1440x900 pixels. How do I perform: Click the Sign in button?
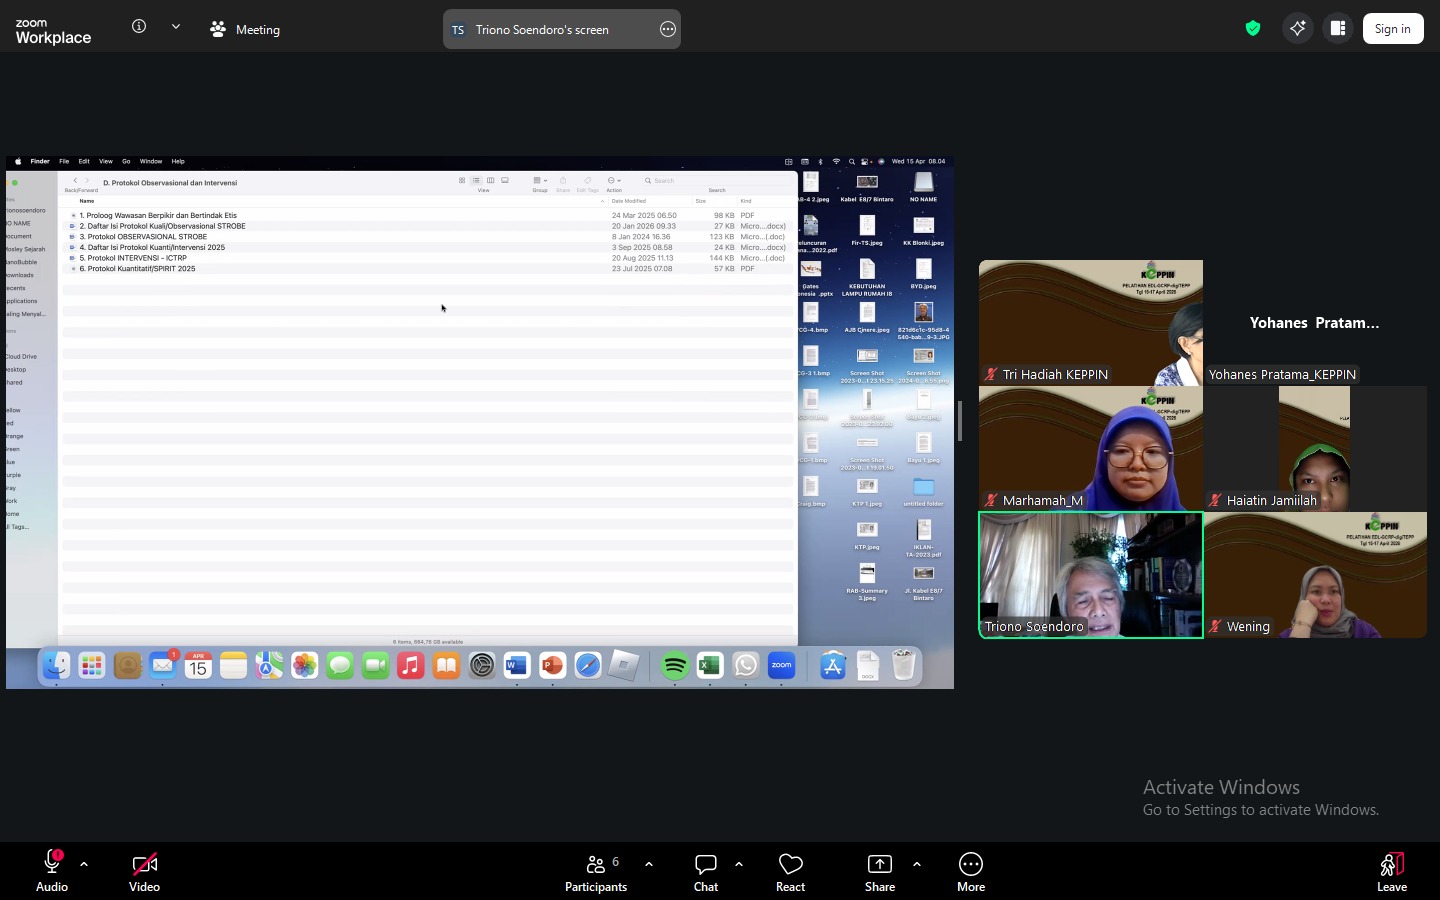[1392, 29]
